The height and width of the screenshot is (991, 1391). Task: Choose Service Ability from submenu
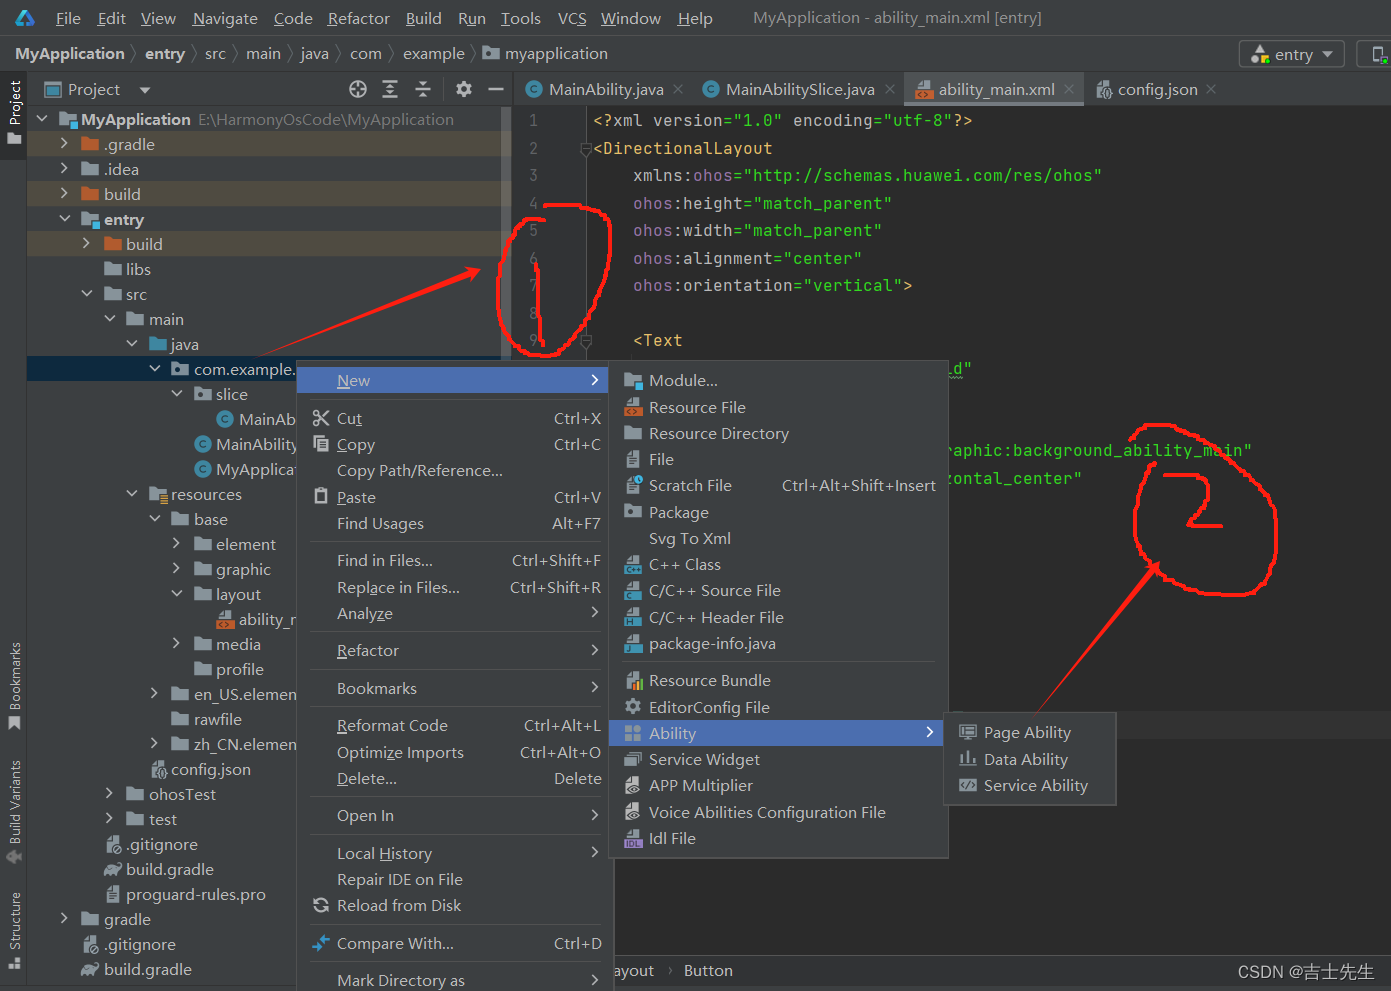coord(1029,785)
